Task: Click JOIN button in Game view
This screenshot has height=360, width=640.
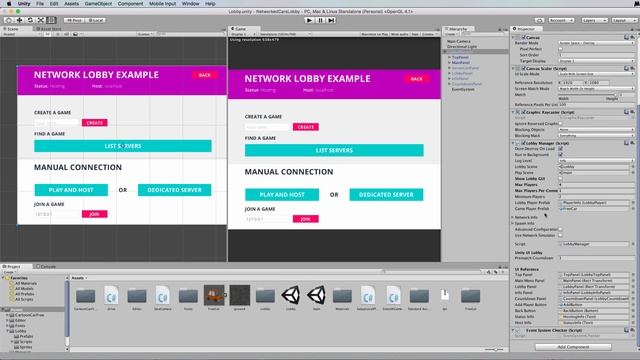Action: tap(306, 219)
